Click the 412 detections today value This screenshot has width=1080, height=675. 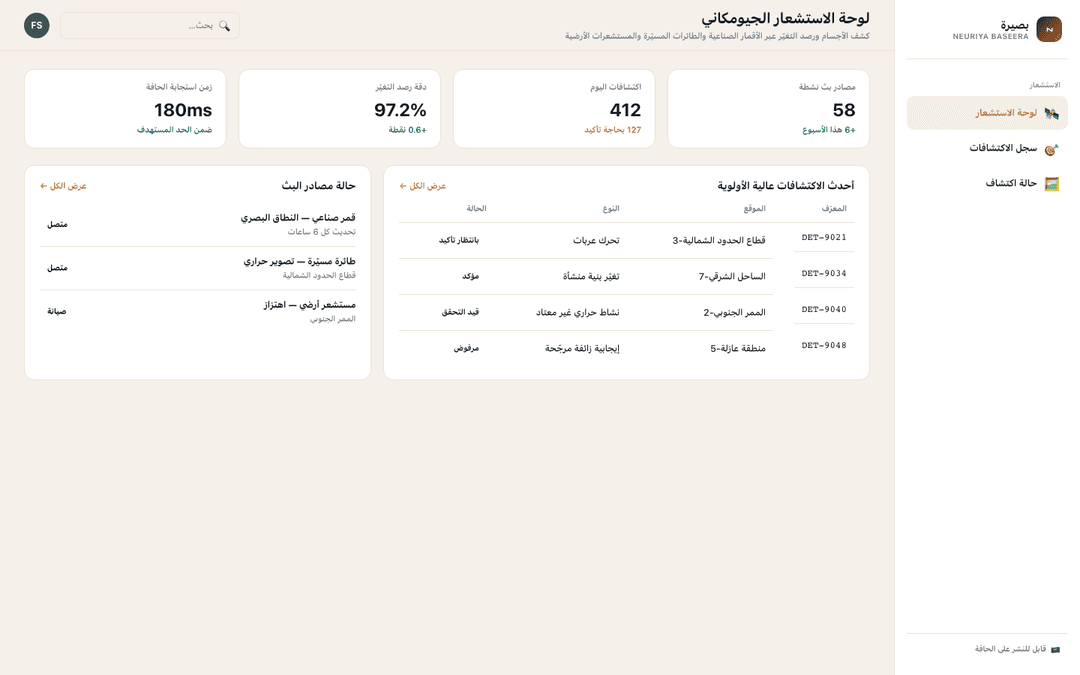click(625, 110)
